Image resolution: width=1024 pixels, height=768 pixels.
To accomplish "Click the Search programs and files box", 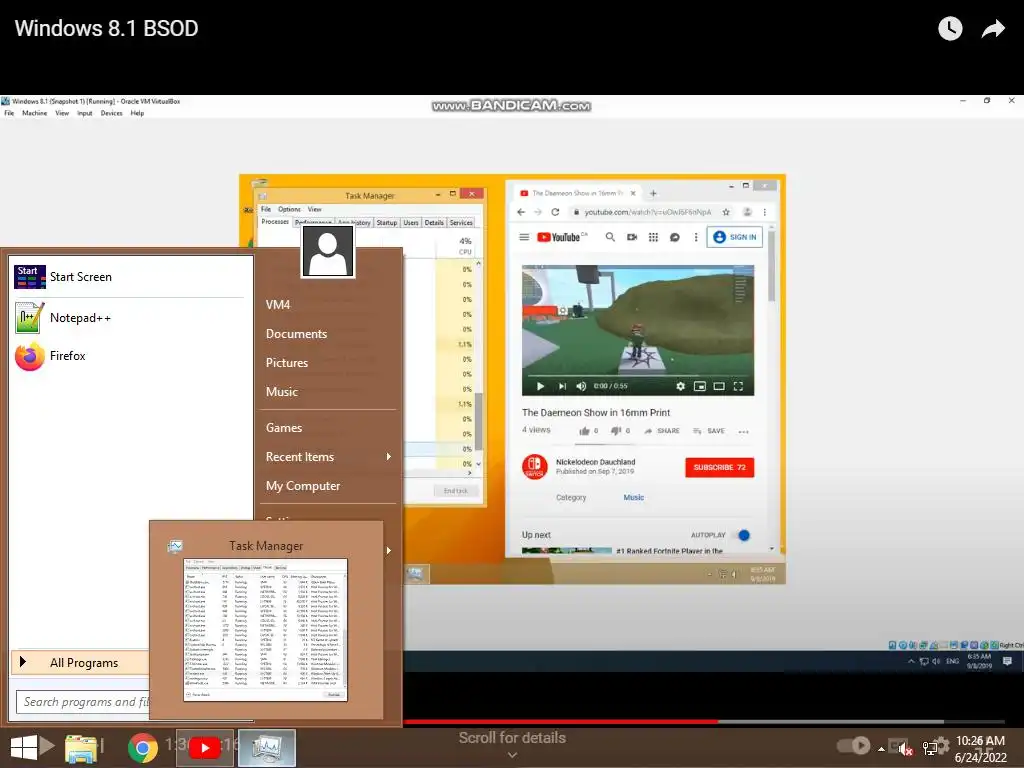I will [x=84, y=702].
